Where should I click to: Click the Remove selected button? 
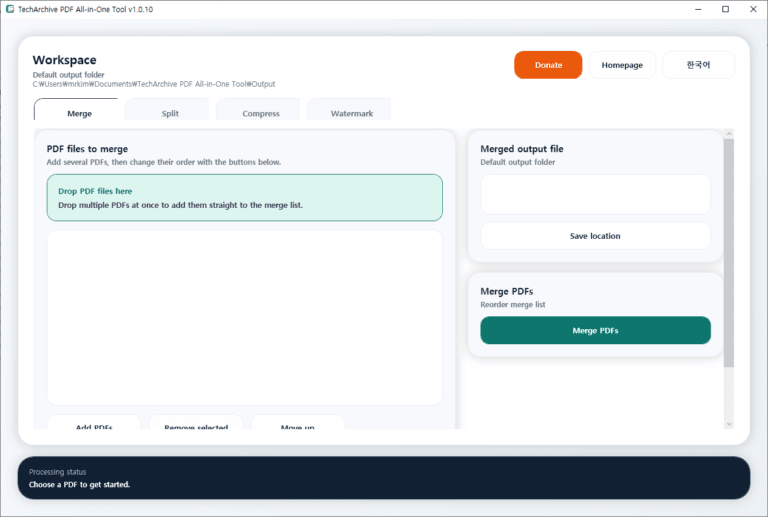pyautogui.click(x=196, y=423)
